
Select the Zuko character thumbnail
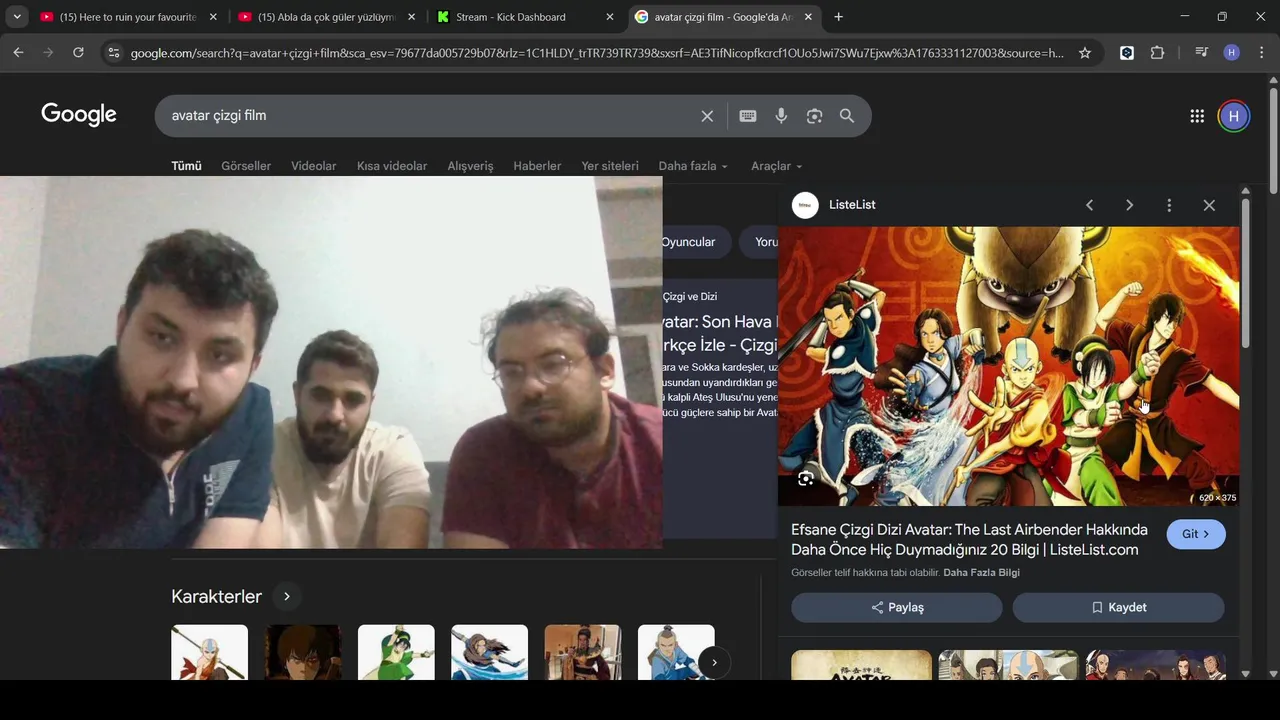(x=303, y=653)
